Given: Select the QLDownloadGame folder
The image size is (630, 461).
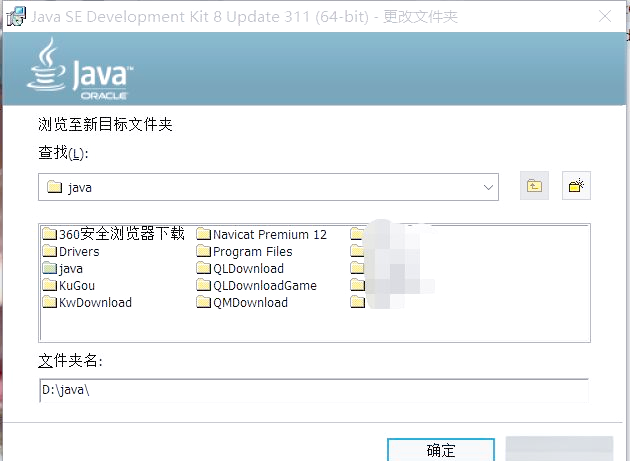Looking at the screenshot, I should pyautogui.click(x=256, y=286).
